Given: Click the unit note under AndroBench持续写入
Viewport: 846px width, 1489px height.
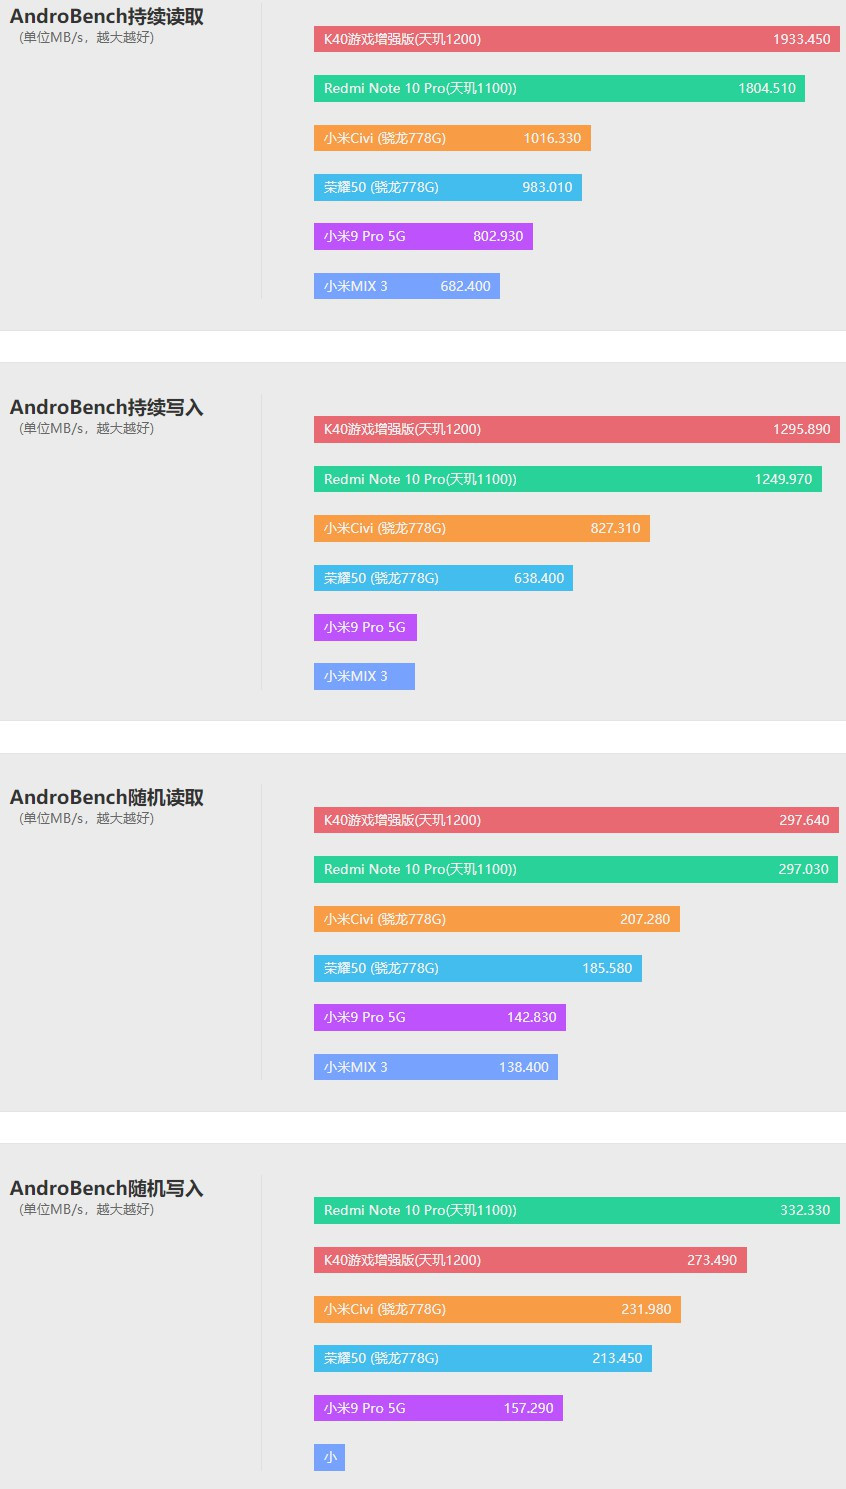Looking at the screenshot, I should point(87,428).
